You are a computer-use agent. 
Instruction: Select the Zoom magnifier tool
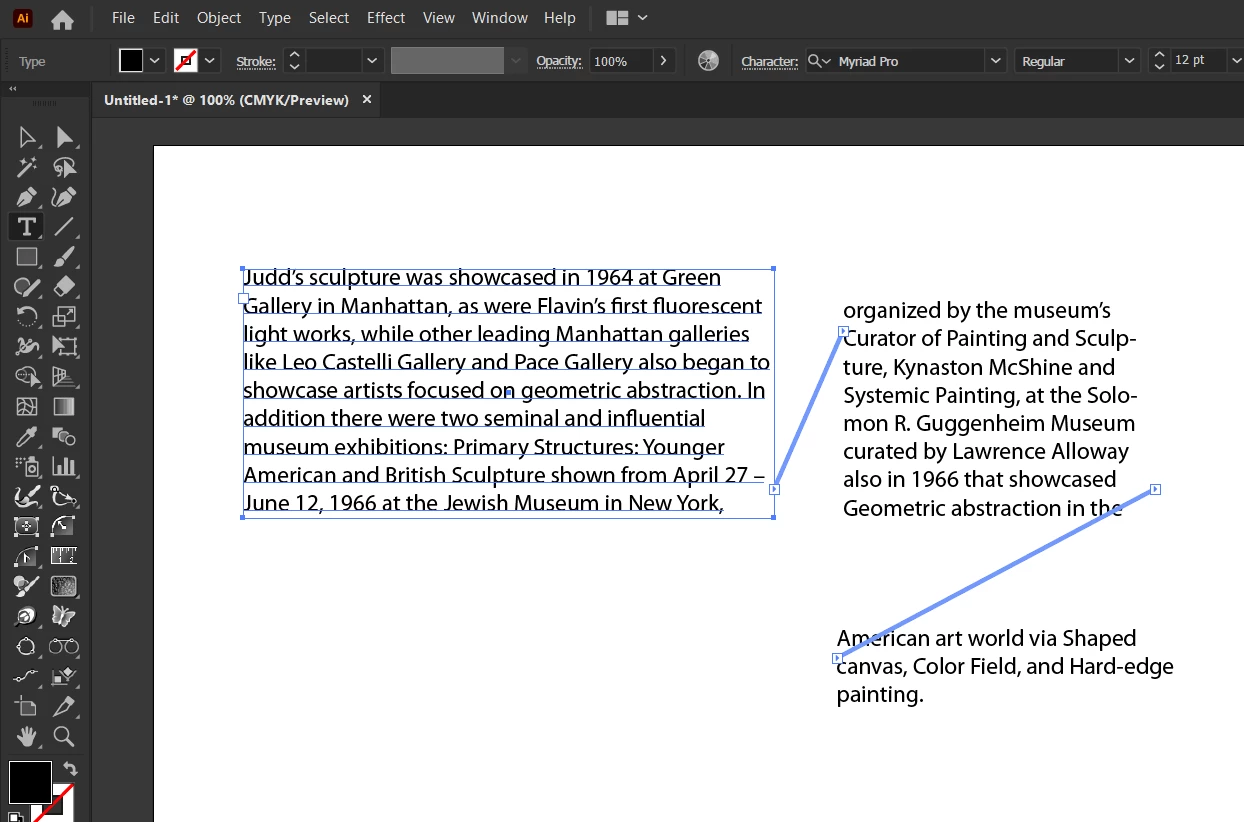tap(64, 737)
